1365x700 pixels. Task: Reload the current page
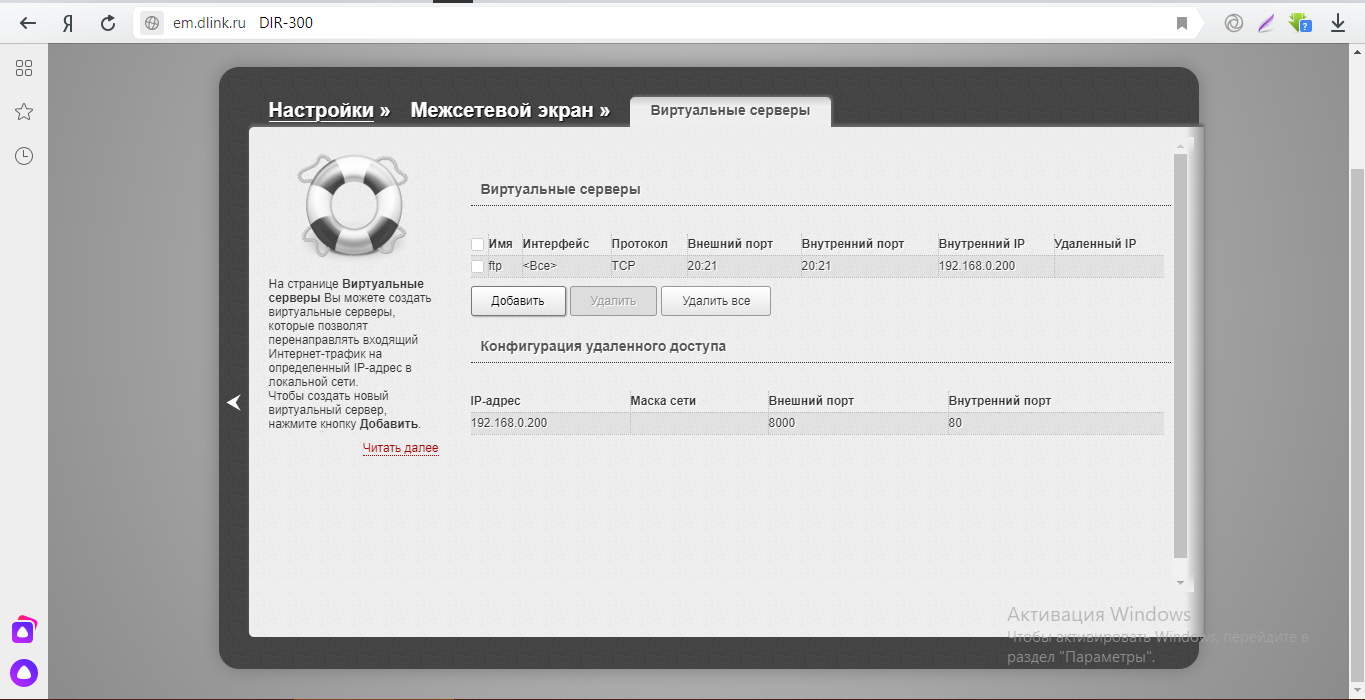[x=108, y=23]
